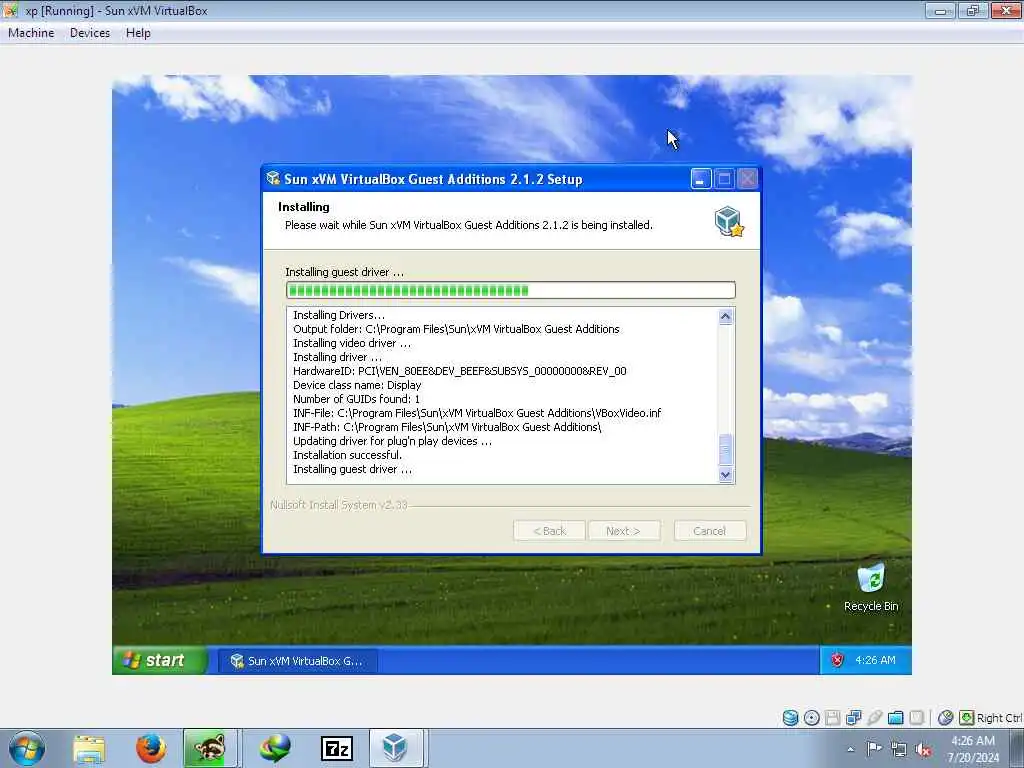The width and height of the screenshot is (1024, 768).
Task: Click the muted volume tray icon
Action: 923,749
